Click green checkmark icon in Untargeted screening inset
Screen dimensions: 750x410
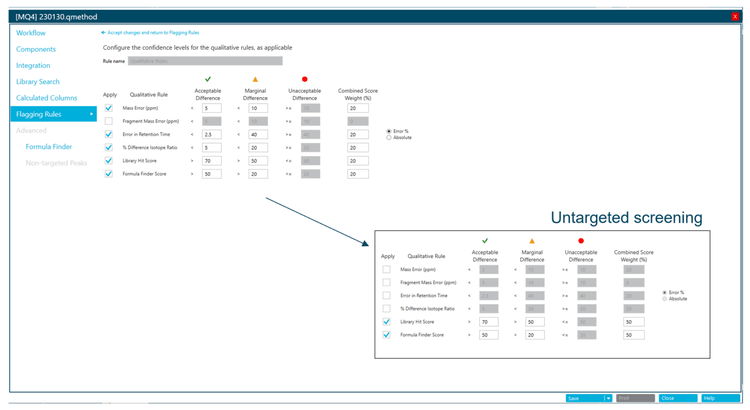click(485, 240)
